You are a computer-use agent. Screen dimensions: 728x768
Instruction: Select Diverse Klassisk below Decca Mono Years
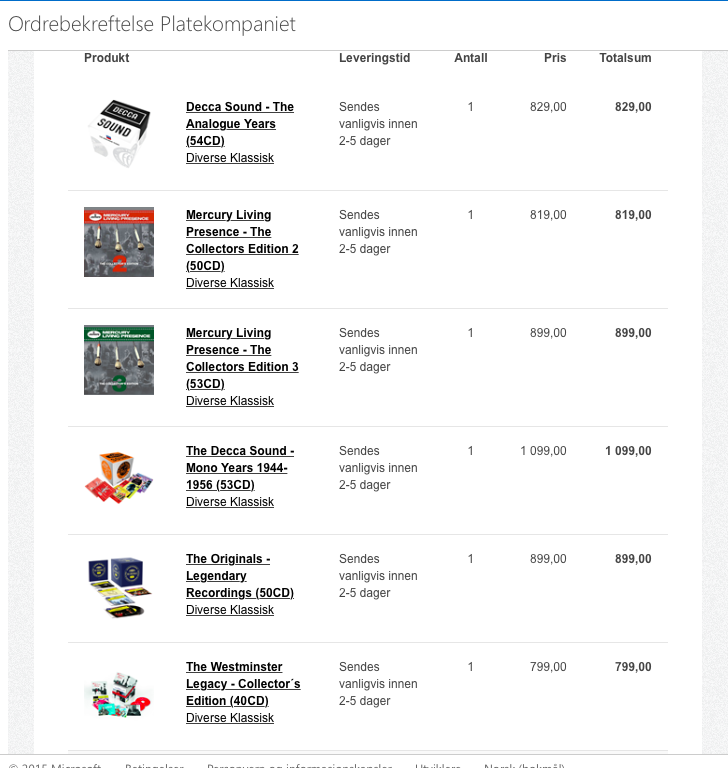click(229, 502)
